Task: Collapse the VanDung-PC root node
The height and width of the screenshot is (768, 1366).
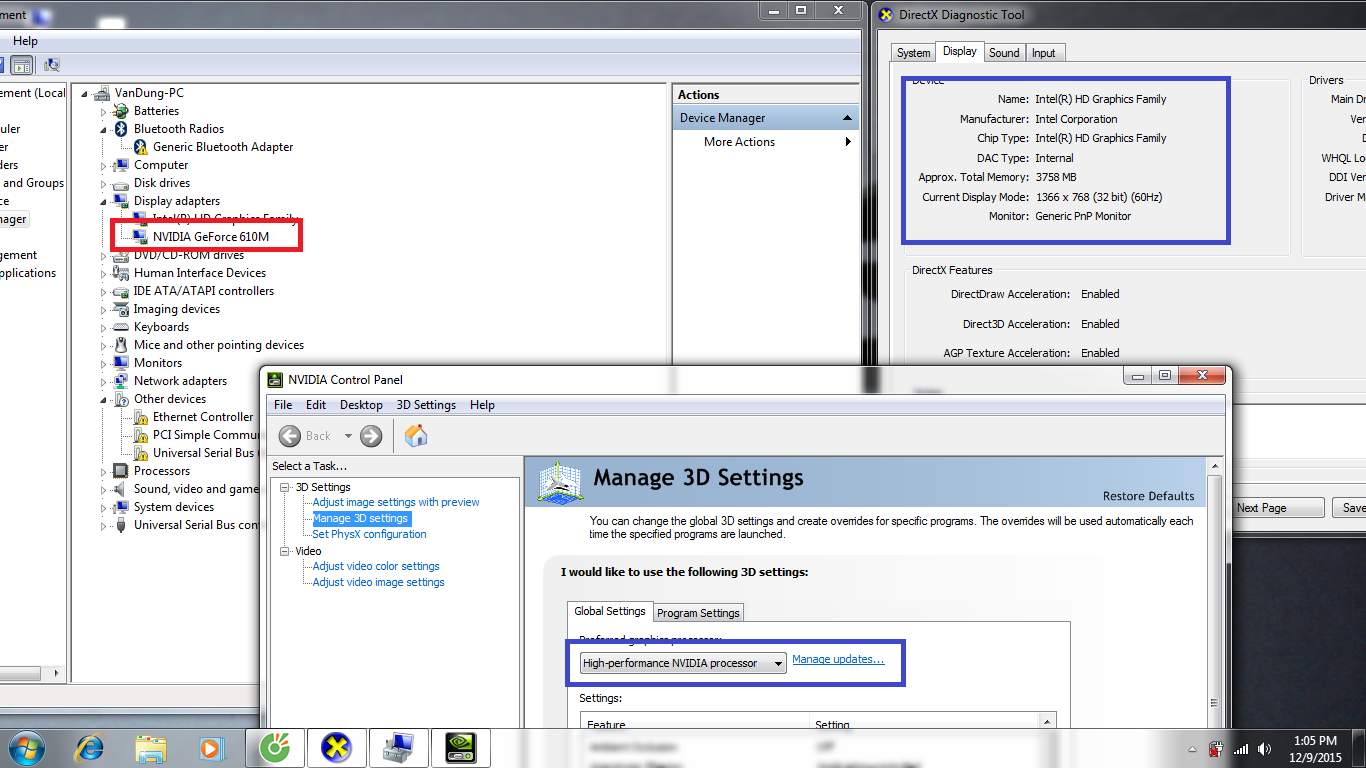Action: [x=84, y=93]
